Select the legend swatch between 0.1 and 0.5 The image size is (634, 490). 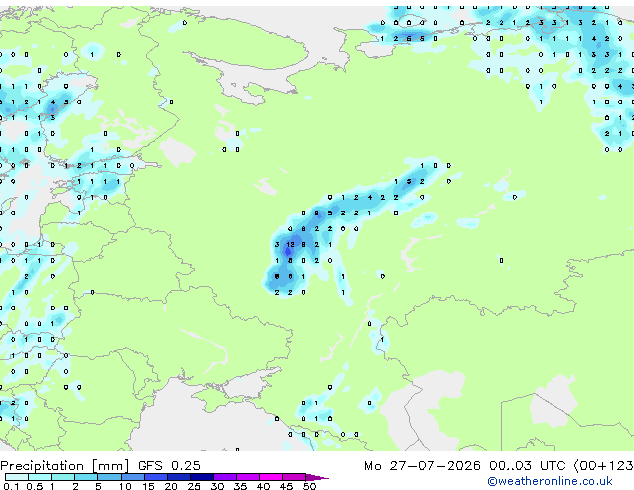click(x=17, y=477)
